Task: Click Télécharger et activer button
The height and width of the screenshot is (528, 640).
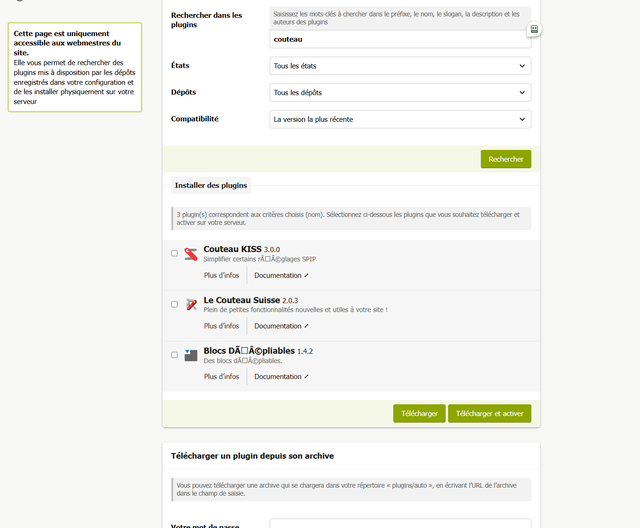Action: click(x=489, y=413)
